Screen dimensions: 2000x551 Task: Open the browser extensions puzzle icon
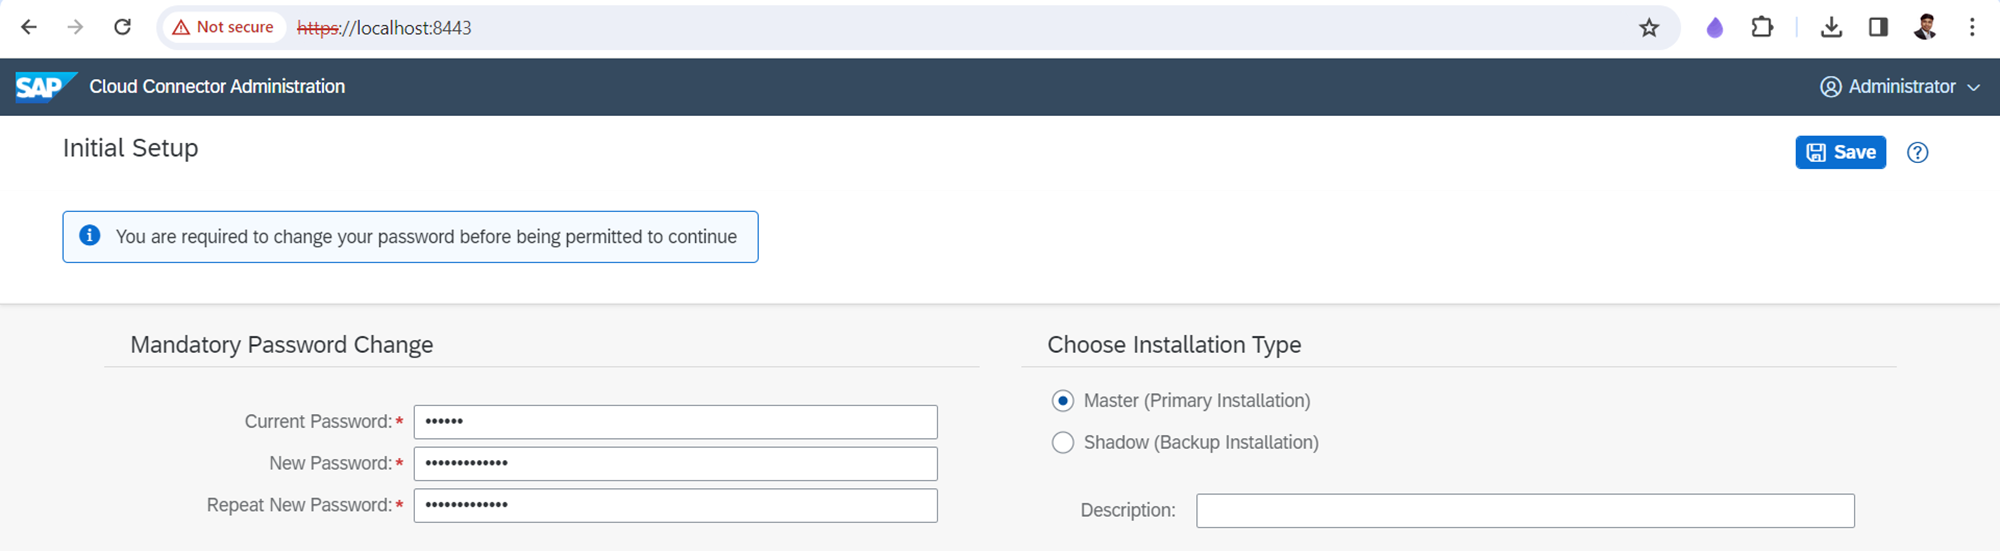coord(1762,28)
